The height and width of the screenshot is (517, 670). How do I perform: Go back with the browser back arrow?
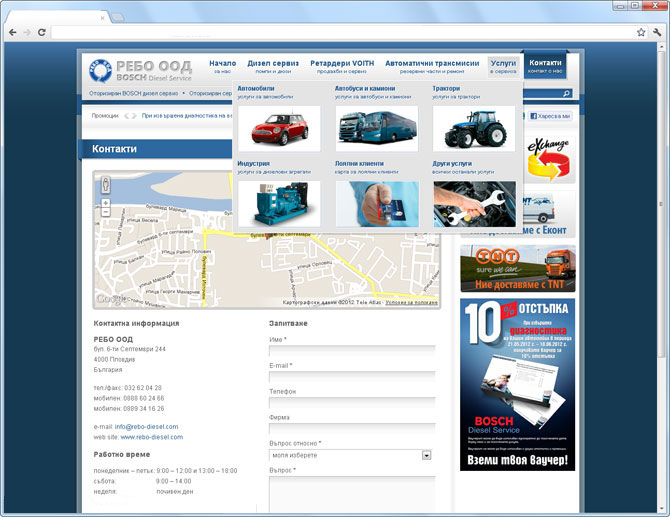[13, 32]
